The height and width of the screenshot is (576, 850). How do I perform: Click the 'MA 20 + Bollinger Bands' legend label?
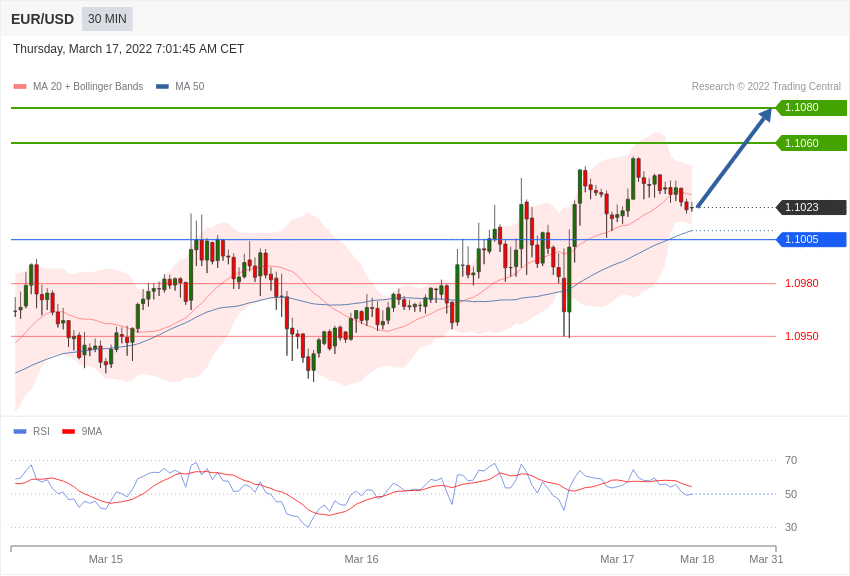88,86
